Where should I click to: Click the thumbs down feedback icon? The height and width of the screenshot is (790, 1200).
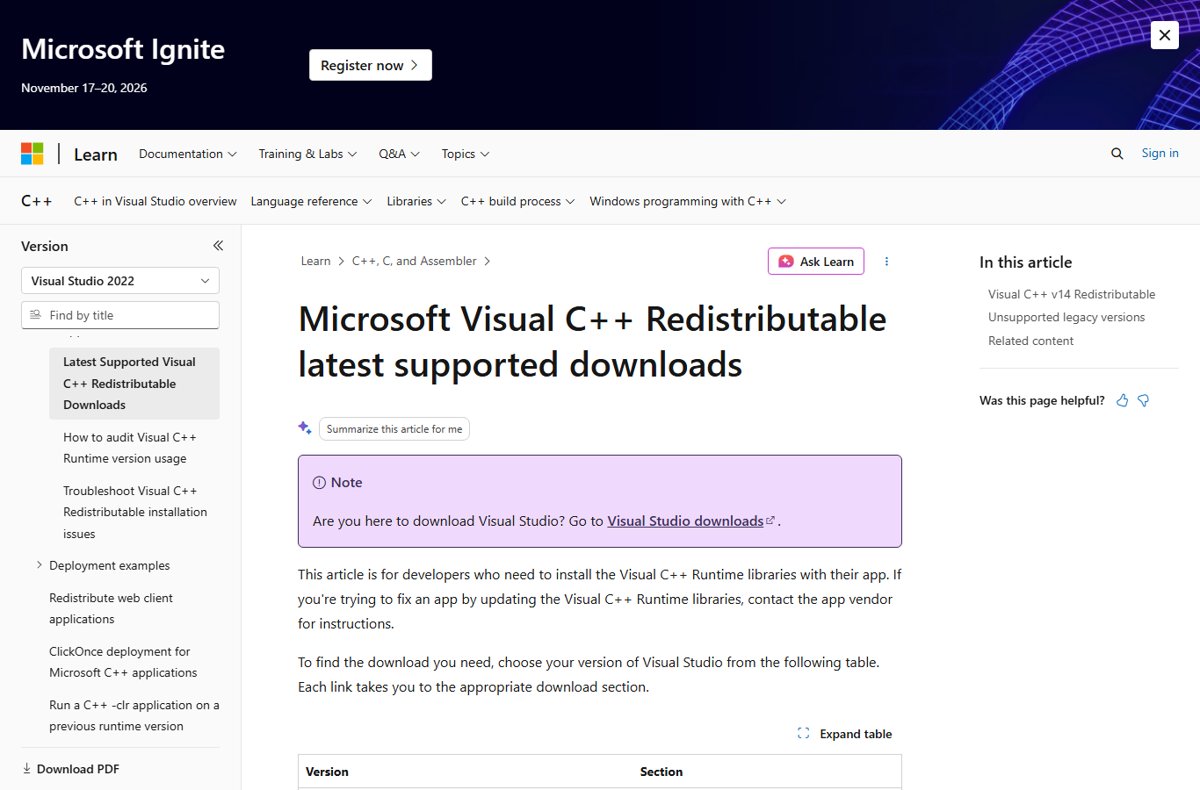point(1143,400)
